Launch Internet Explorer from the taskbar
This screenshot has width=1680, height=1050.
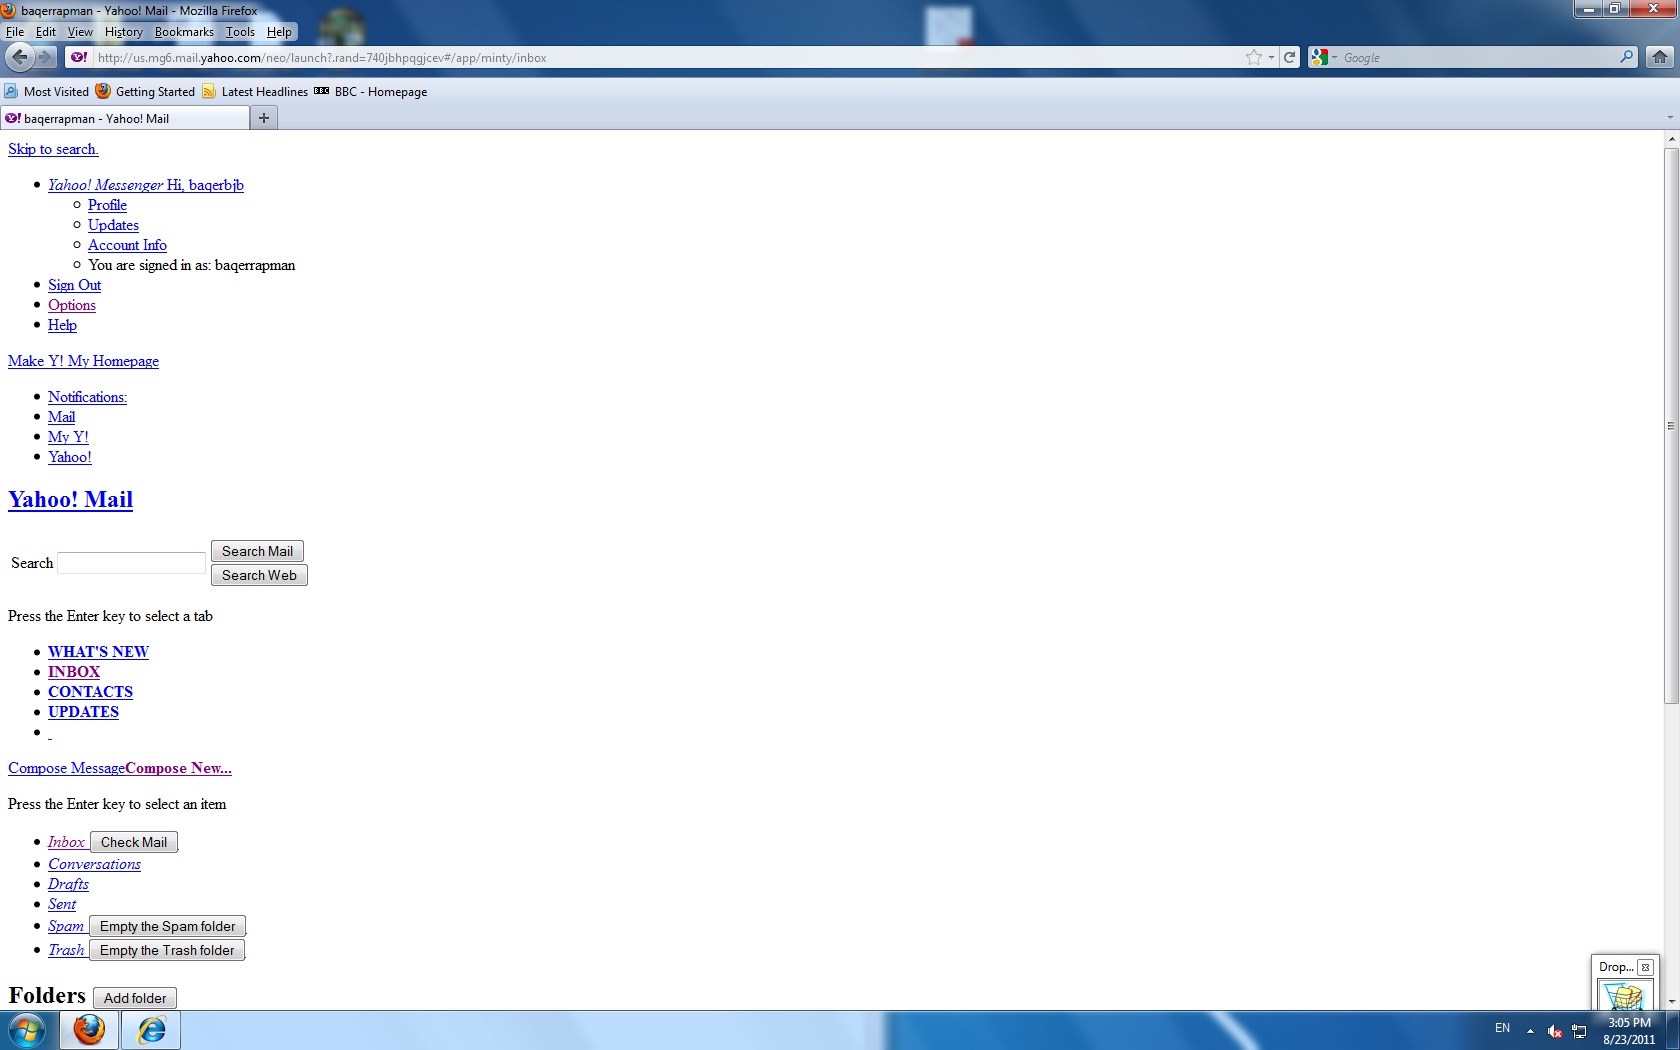(151, 1029)
